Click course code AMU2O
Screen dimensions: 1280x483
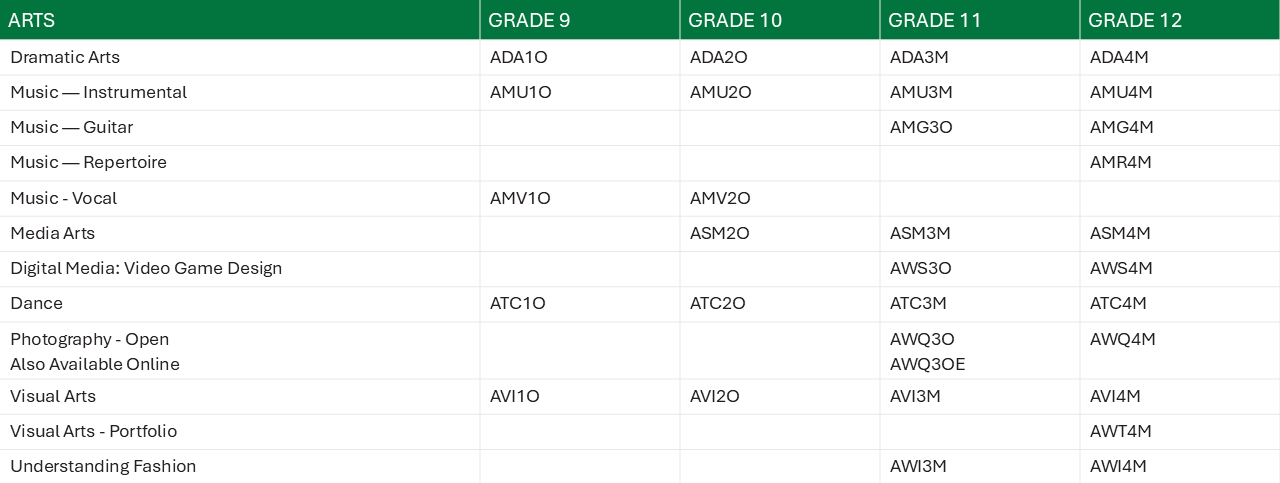pos(721,92)
